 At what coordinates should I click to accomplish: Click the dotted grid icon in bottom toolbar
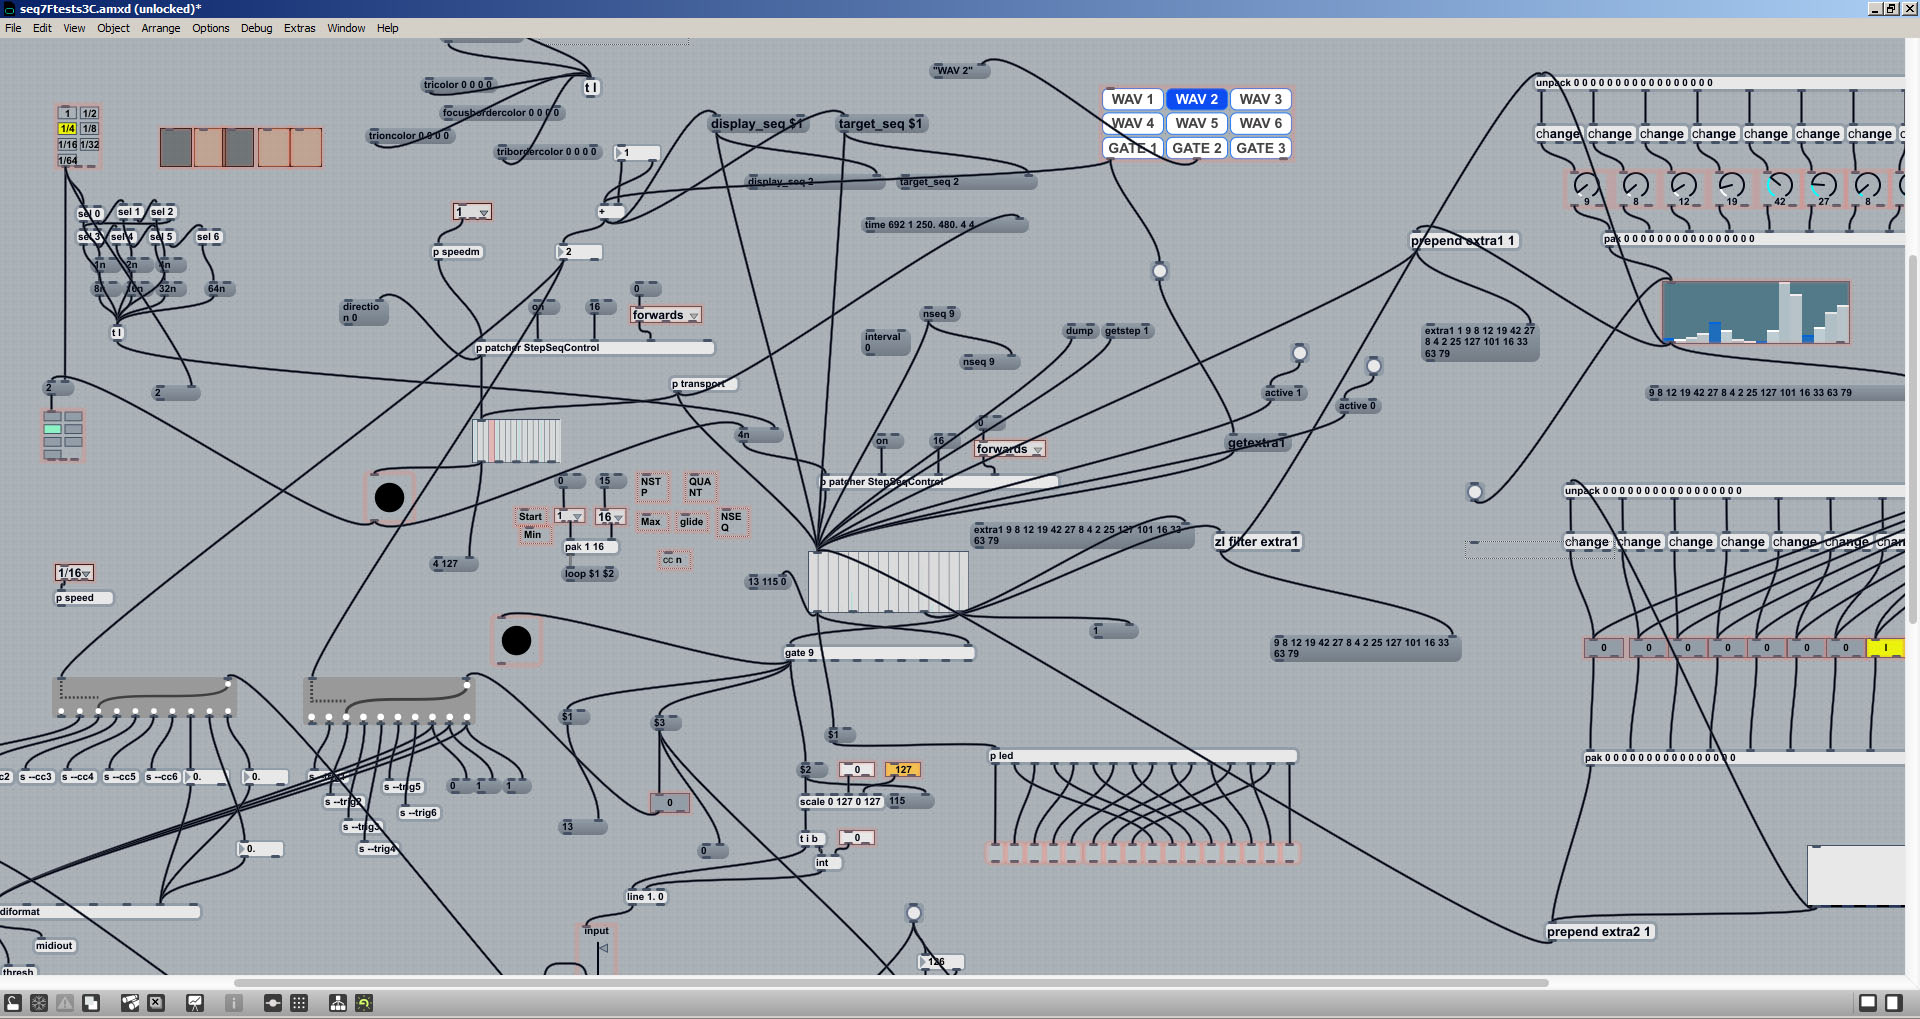299,1003
